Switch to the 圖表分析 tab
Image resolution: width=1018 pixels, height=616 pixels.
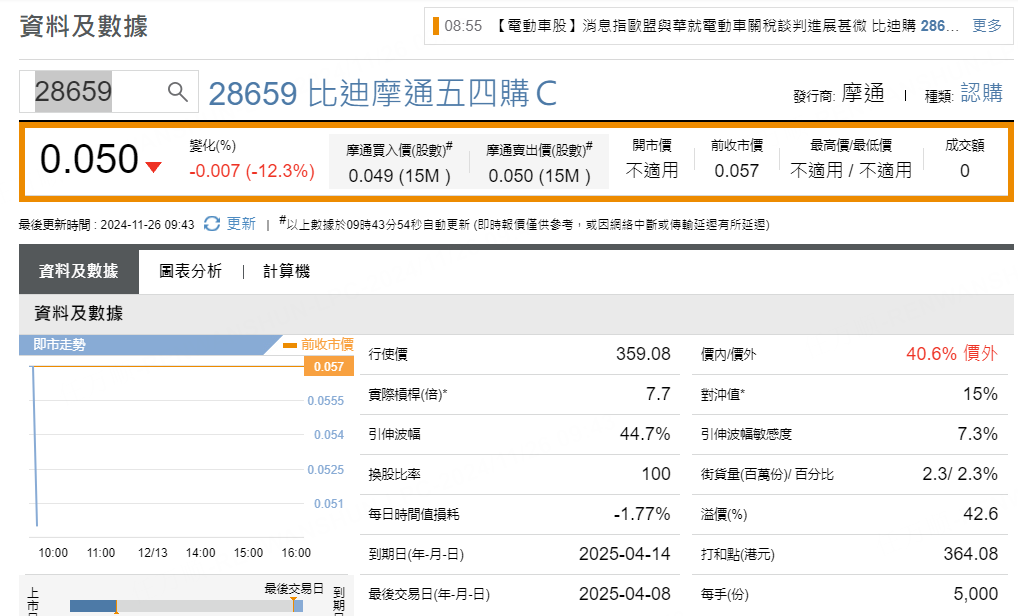[190, 271]
